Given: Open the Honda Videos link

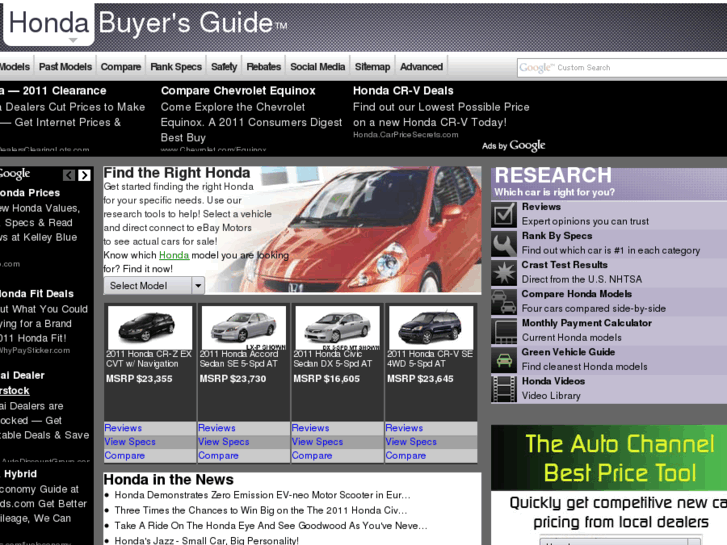Looking at the screenshot, I should [553, 381].
